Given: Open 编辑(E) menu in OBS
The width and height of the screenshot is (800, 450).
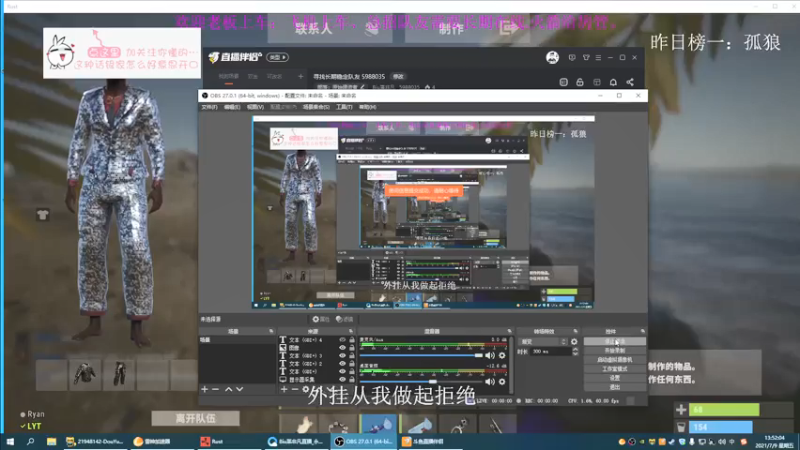Looking at the screenshot, I should coord(232,107).
